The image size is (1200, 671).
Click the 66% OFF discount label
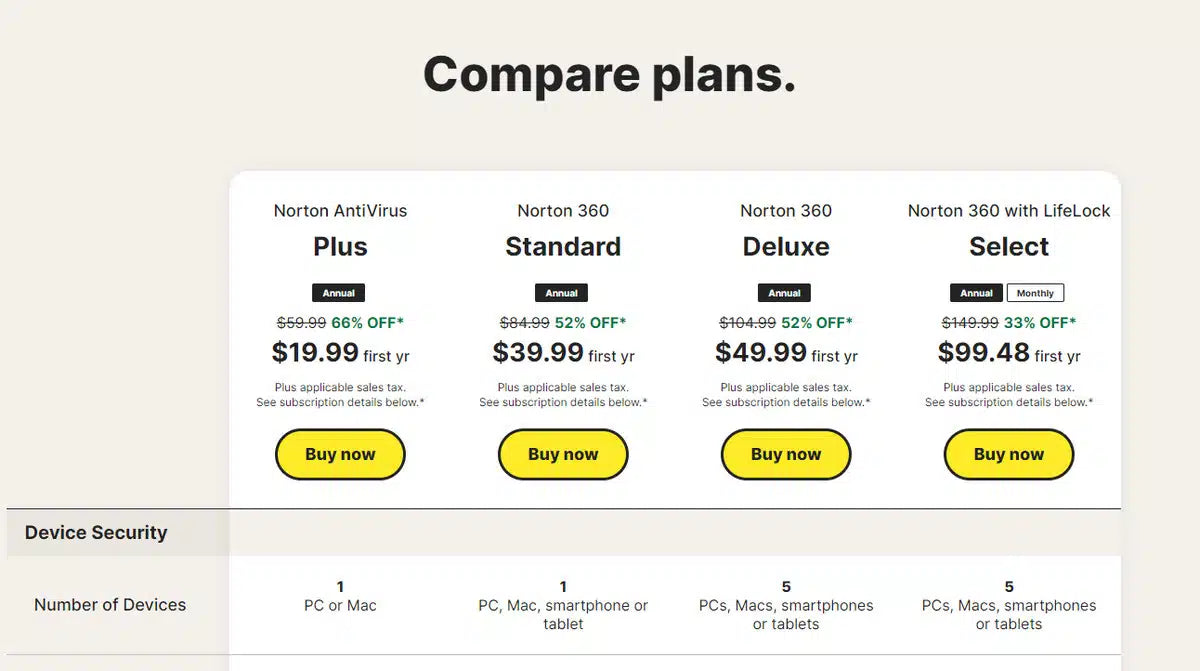[367, 323]
